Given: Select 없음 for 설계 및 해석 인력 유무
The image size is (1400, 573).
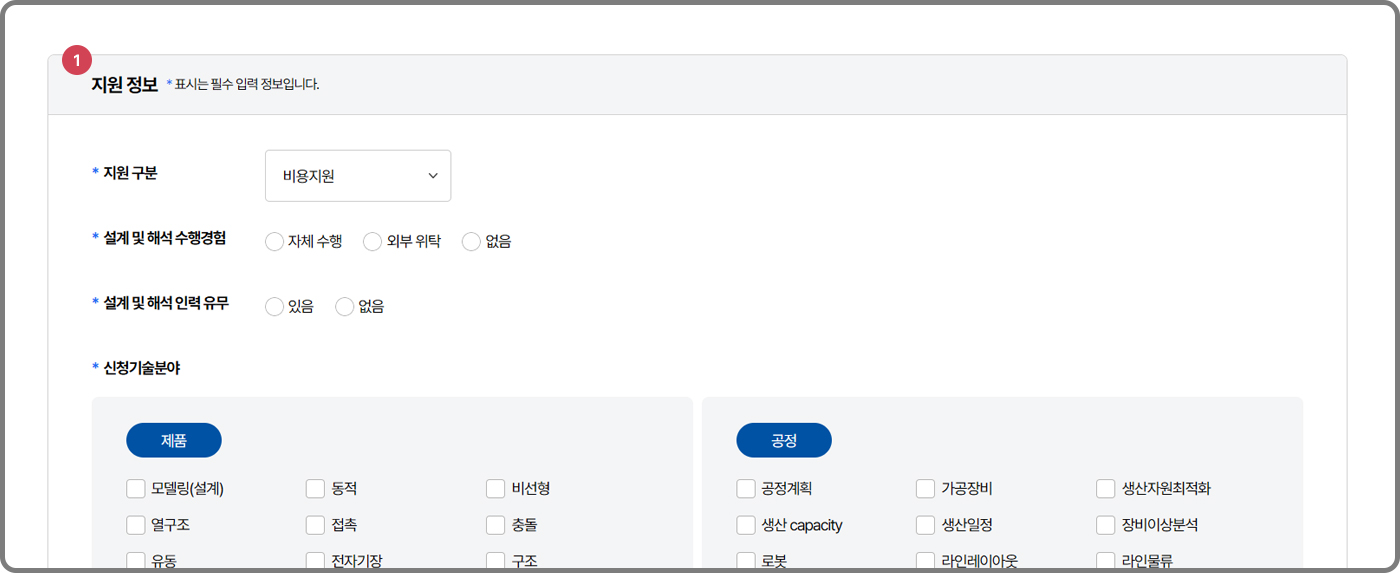Looking at the screenshot, I should 344,307.
